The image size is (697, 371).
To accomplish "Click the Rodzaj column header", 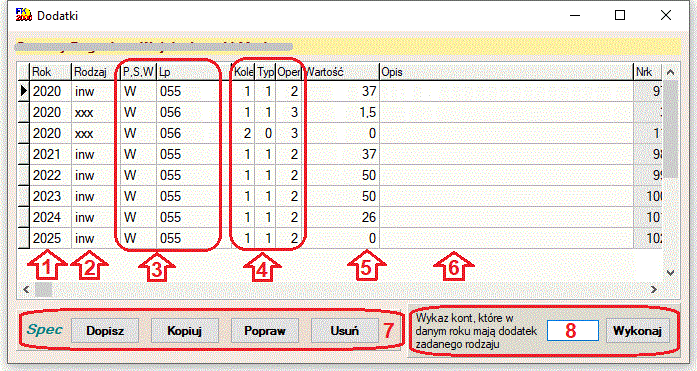I will point(96,72).
